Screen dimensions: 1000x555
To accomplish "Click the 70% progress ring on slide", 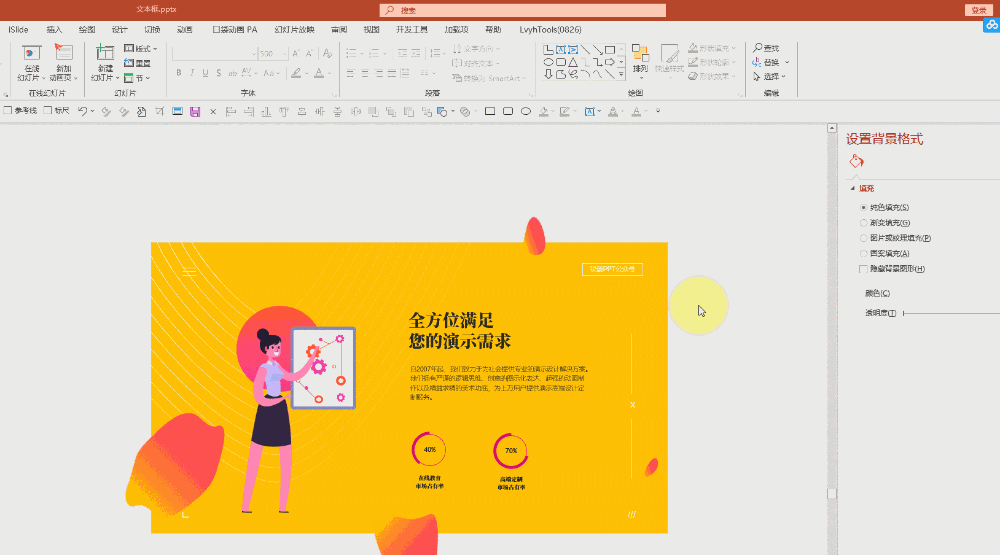I will click(x=510, y=450).
